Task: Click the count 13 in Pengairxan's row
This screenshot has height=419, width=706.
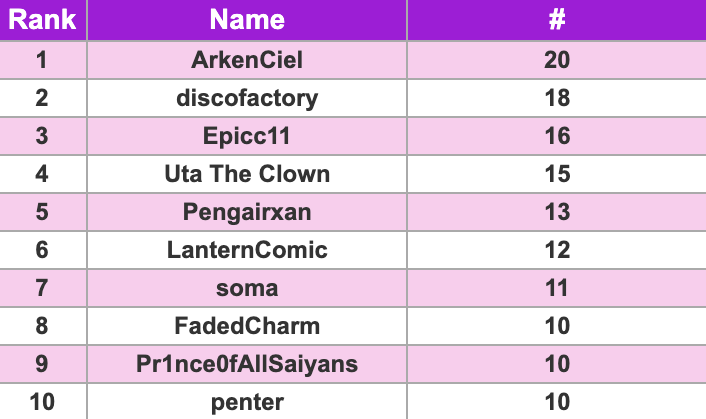Action: 558,212
